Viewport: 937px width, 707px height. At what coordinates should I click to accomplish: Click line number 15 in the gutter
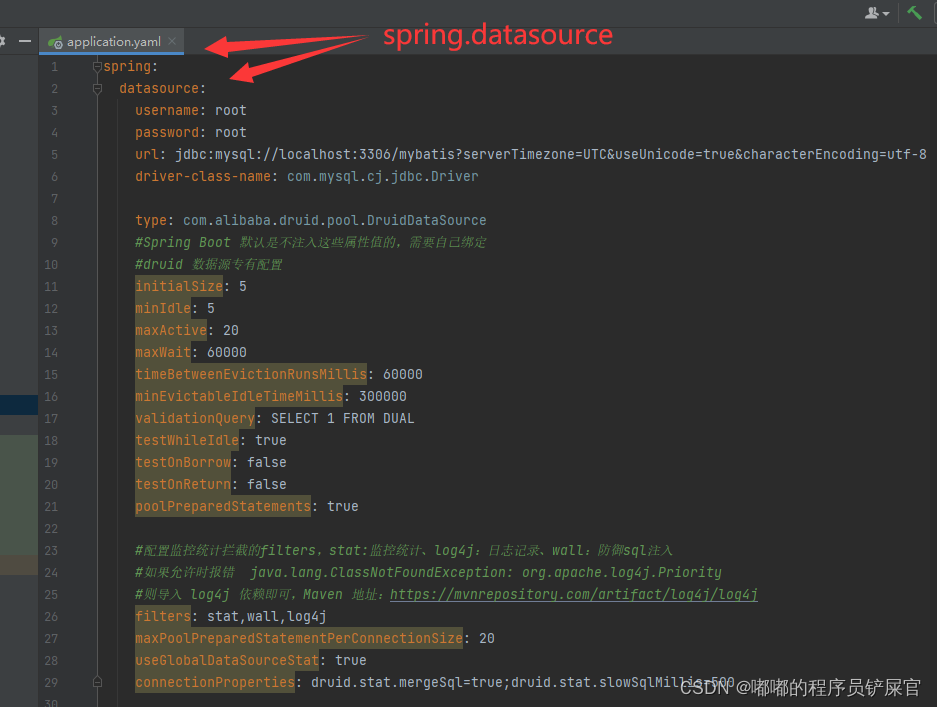point(52,374)
